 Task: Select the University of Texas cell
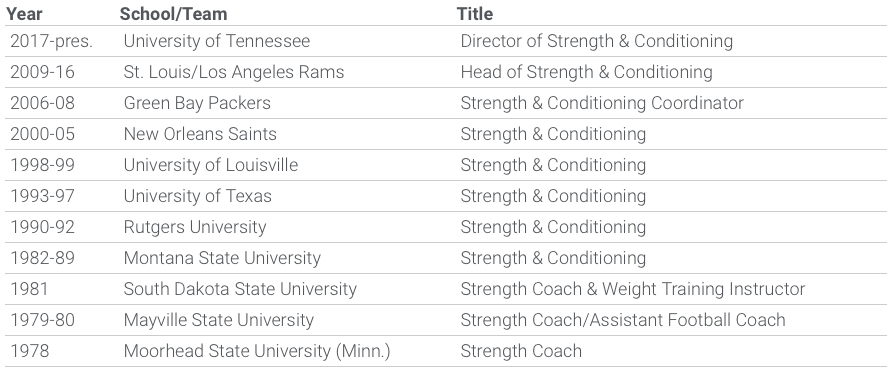tap(197, 196)
